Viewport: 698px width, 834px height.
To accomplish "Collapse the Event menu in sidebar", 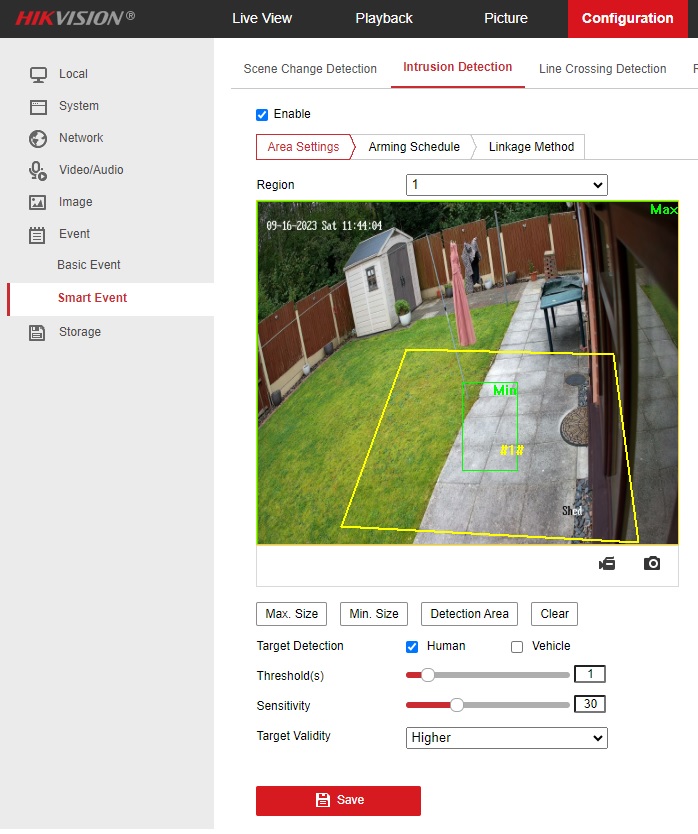I will pyautogui.click(x=74, y=234).
